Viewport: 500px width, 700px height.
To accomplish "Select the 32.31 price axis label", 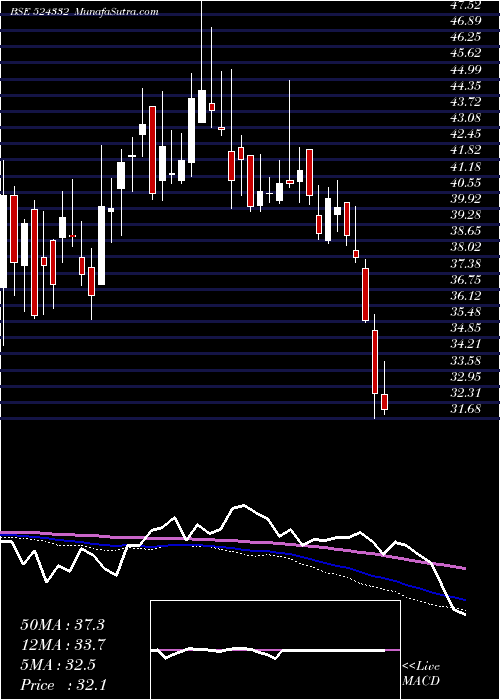I will [466, 393].
